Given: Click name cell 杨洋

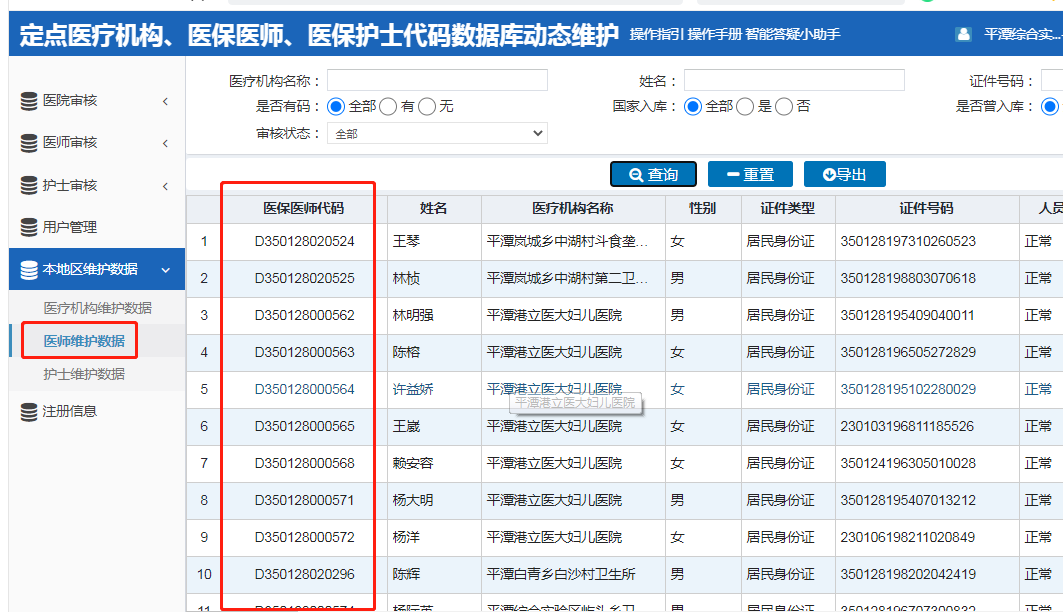Looking at the screenshot, I should tap(407, 537).
